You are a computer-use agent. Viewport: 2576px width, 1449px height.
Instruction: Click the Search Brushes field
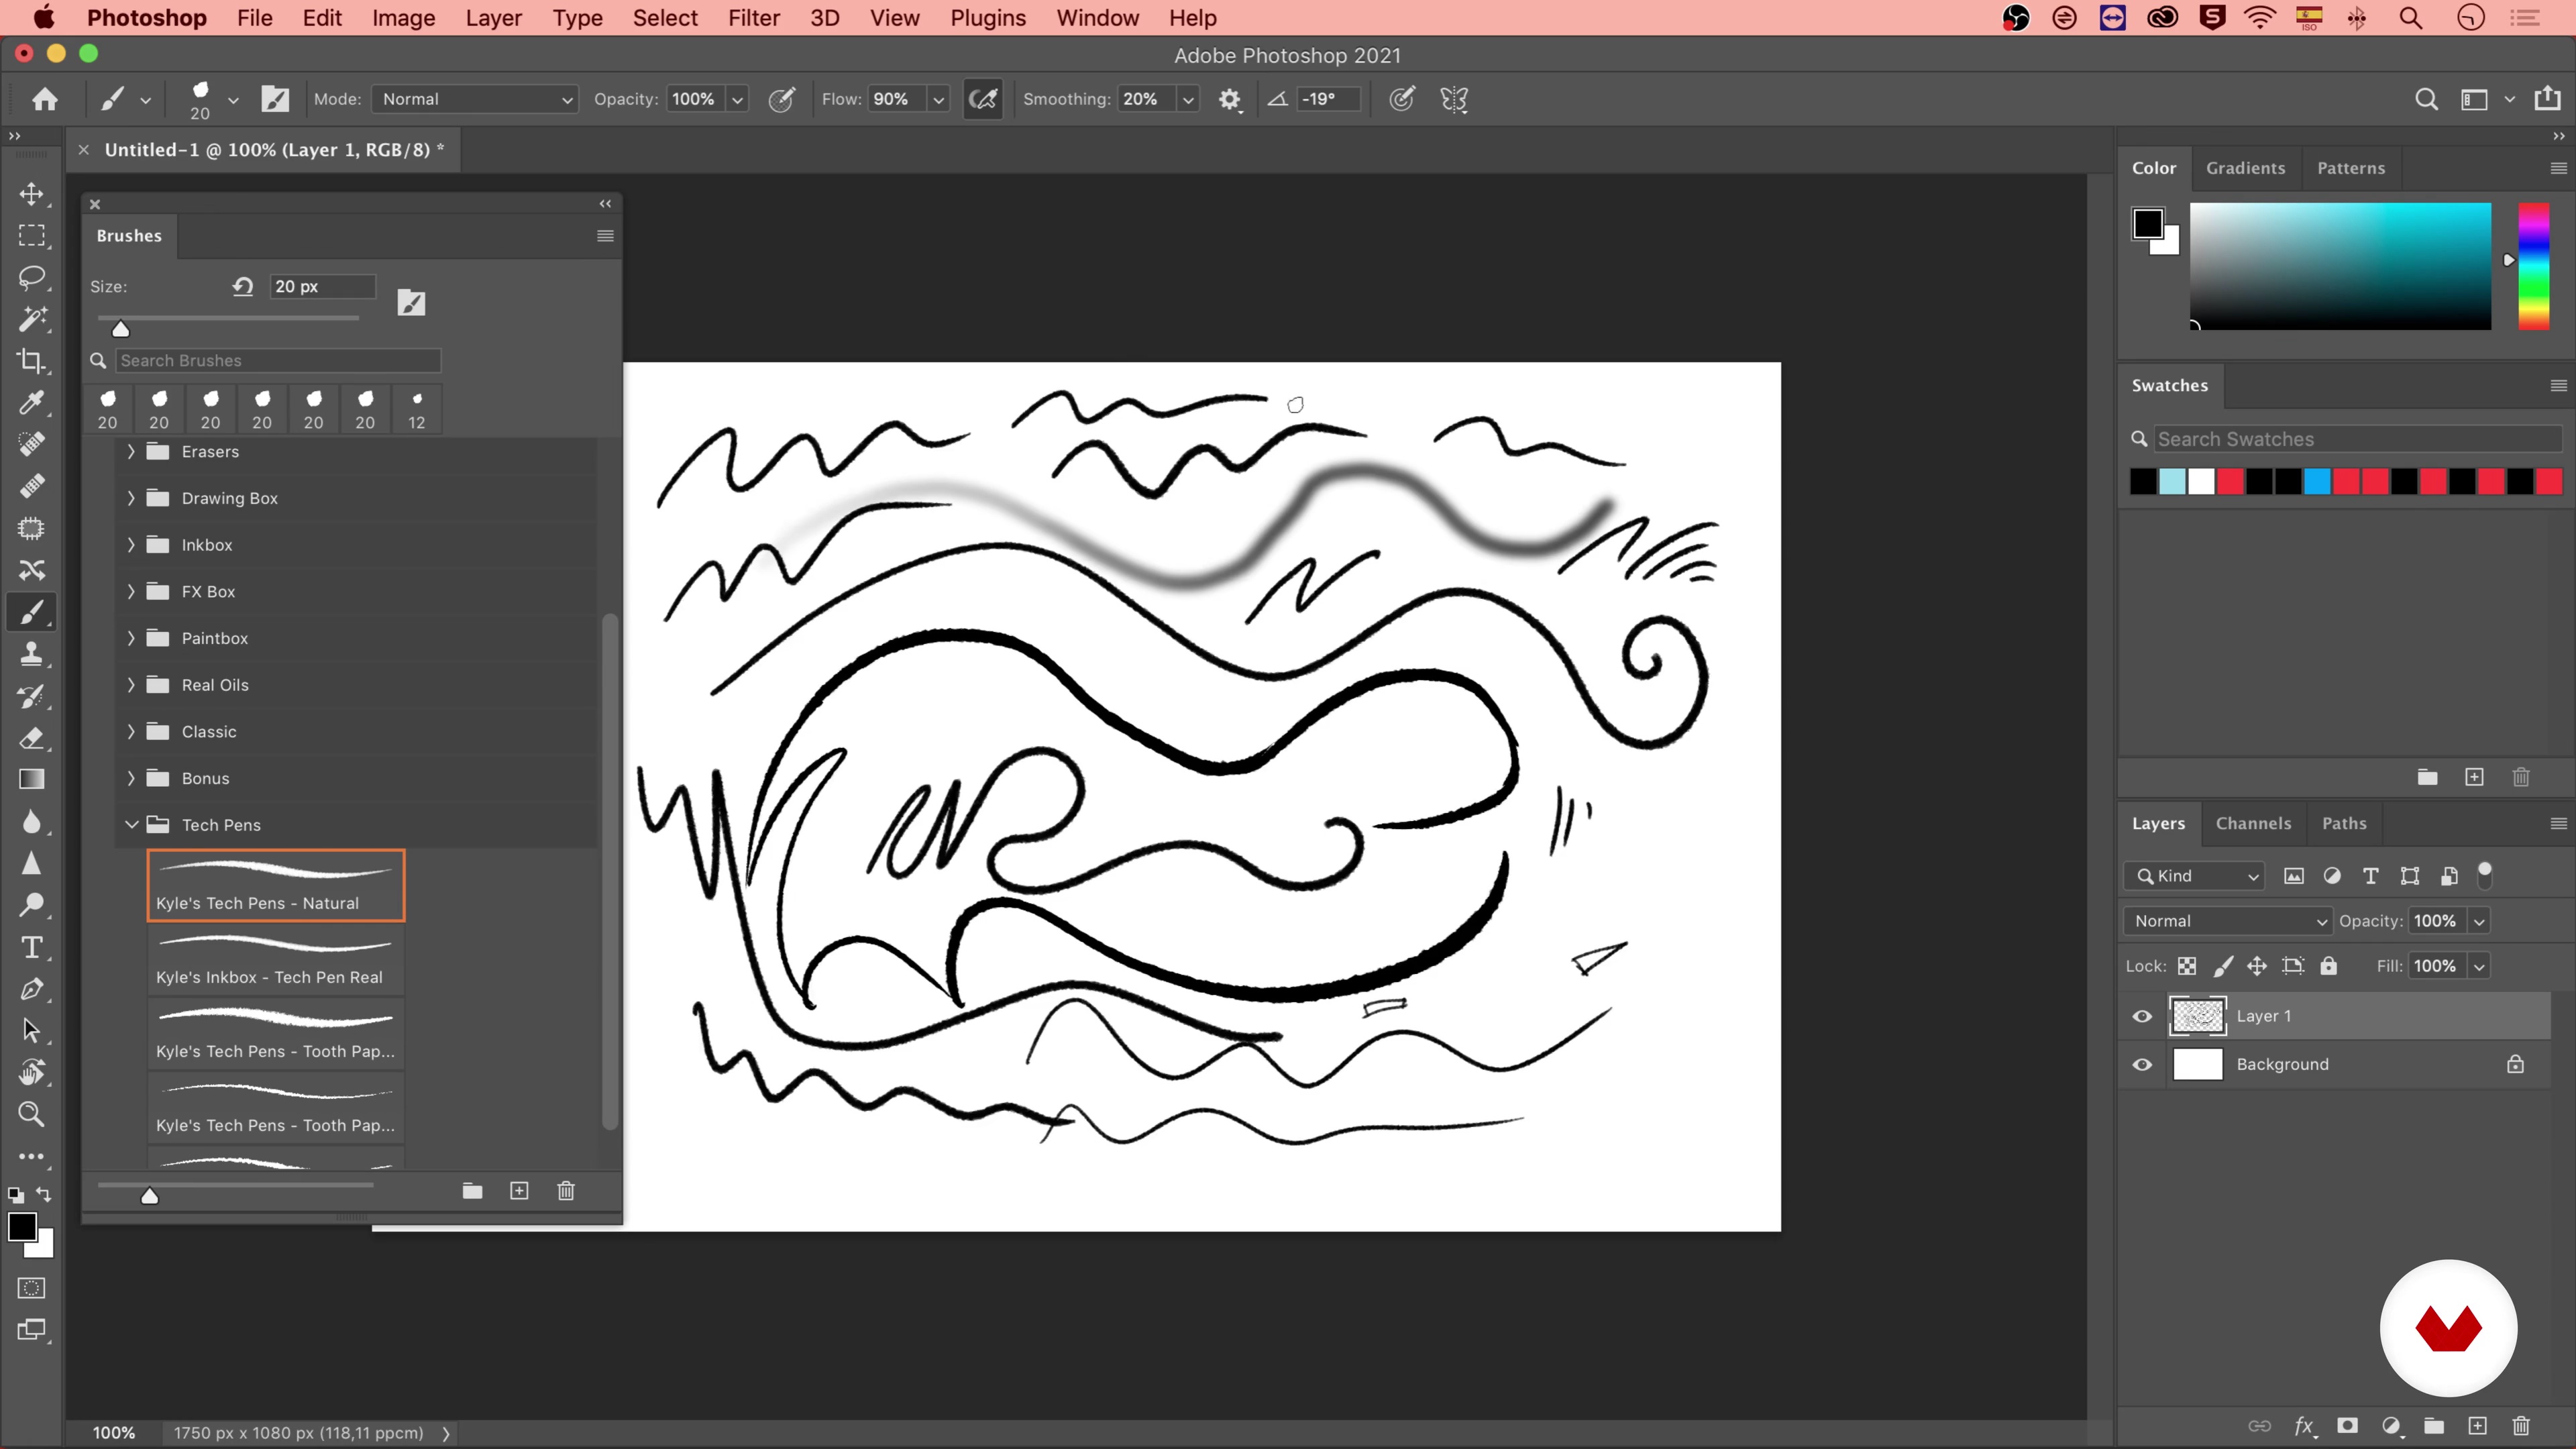click(x=277, y=360)
